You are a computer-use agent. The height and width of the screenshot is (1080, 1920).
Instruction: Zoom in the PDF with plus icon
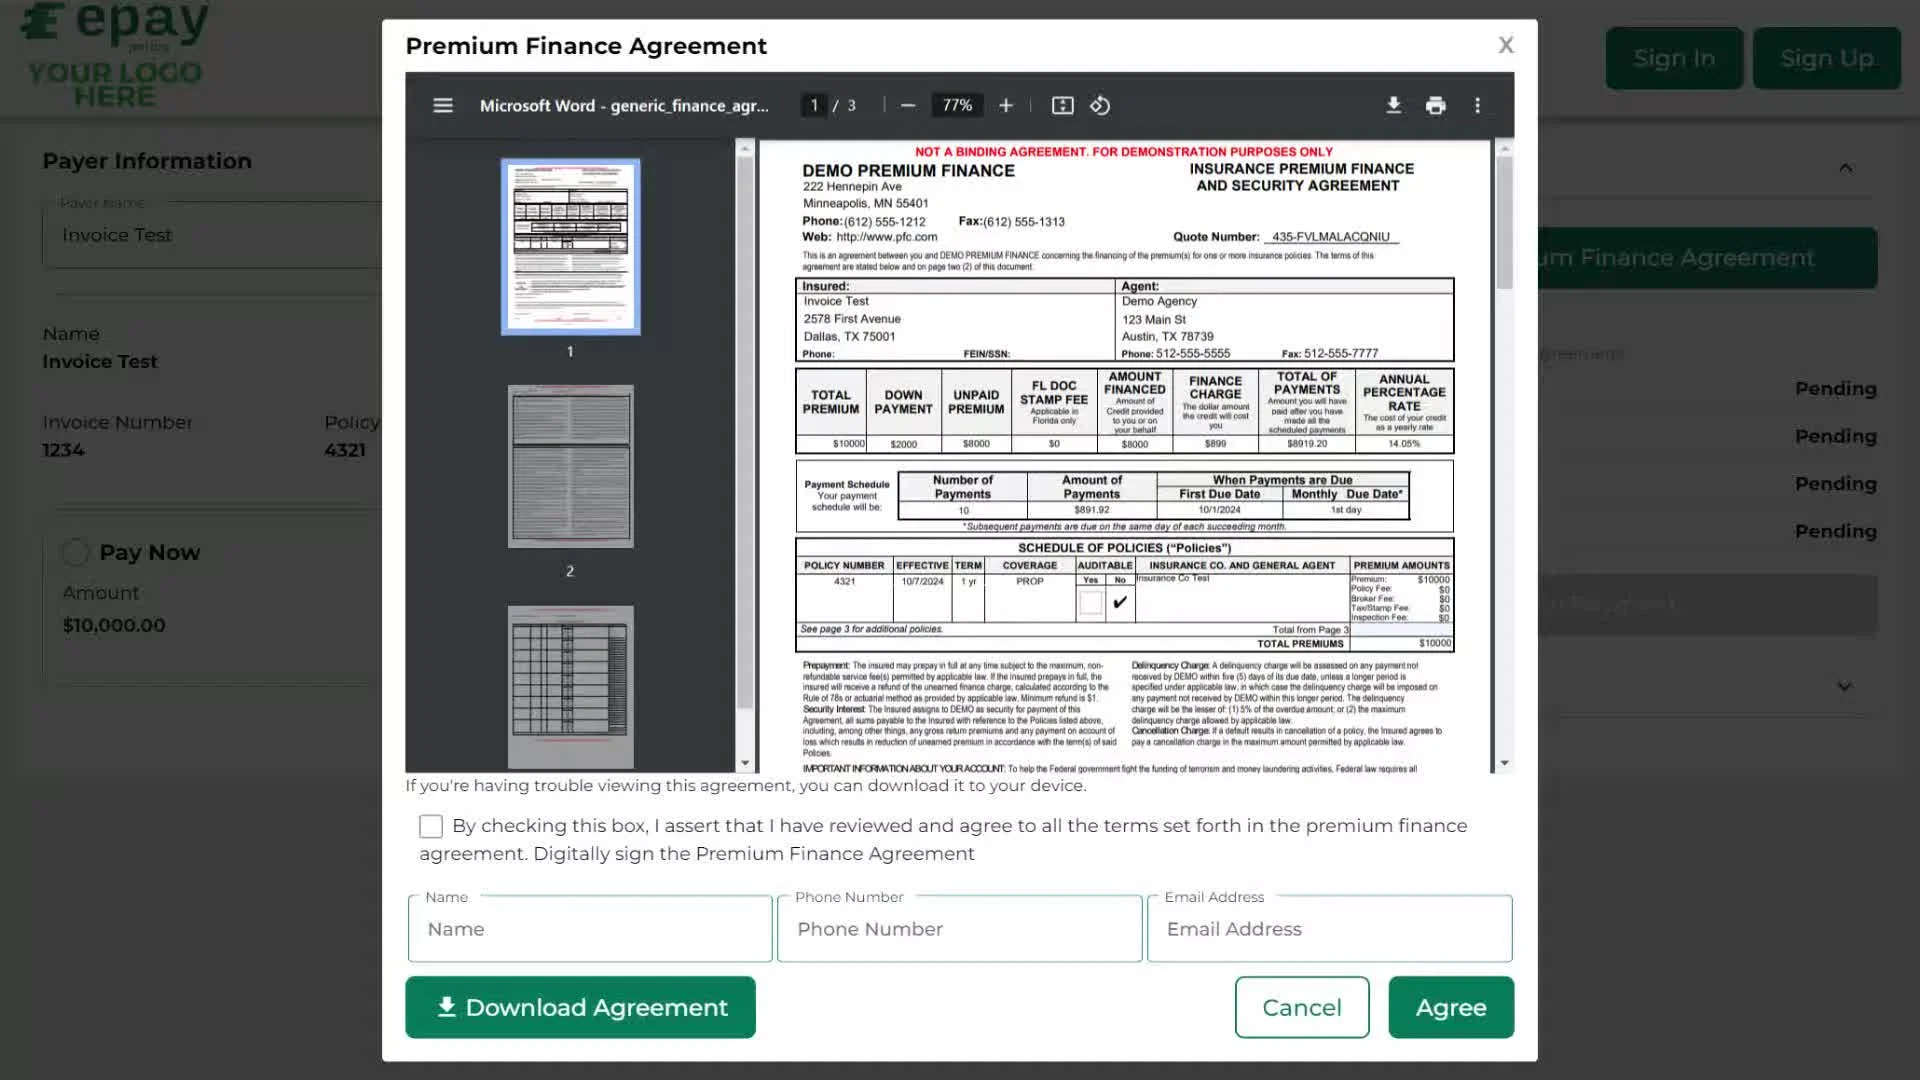coord(1006,105)
